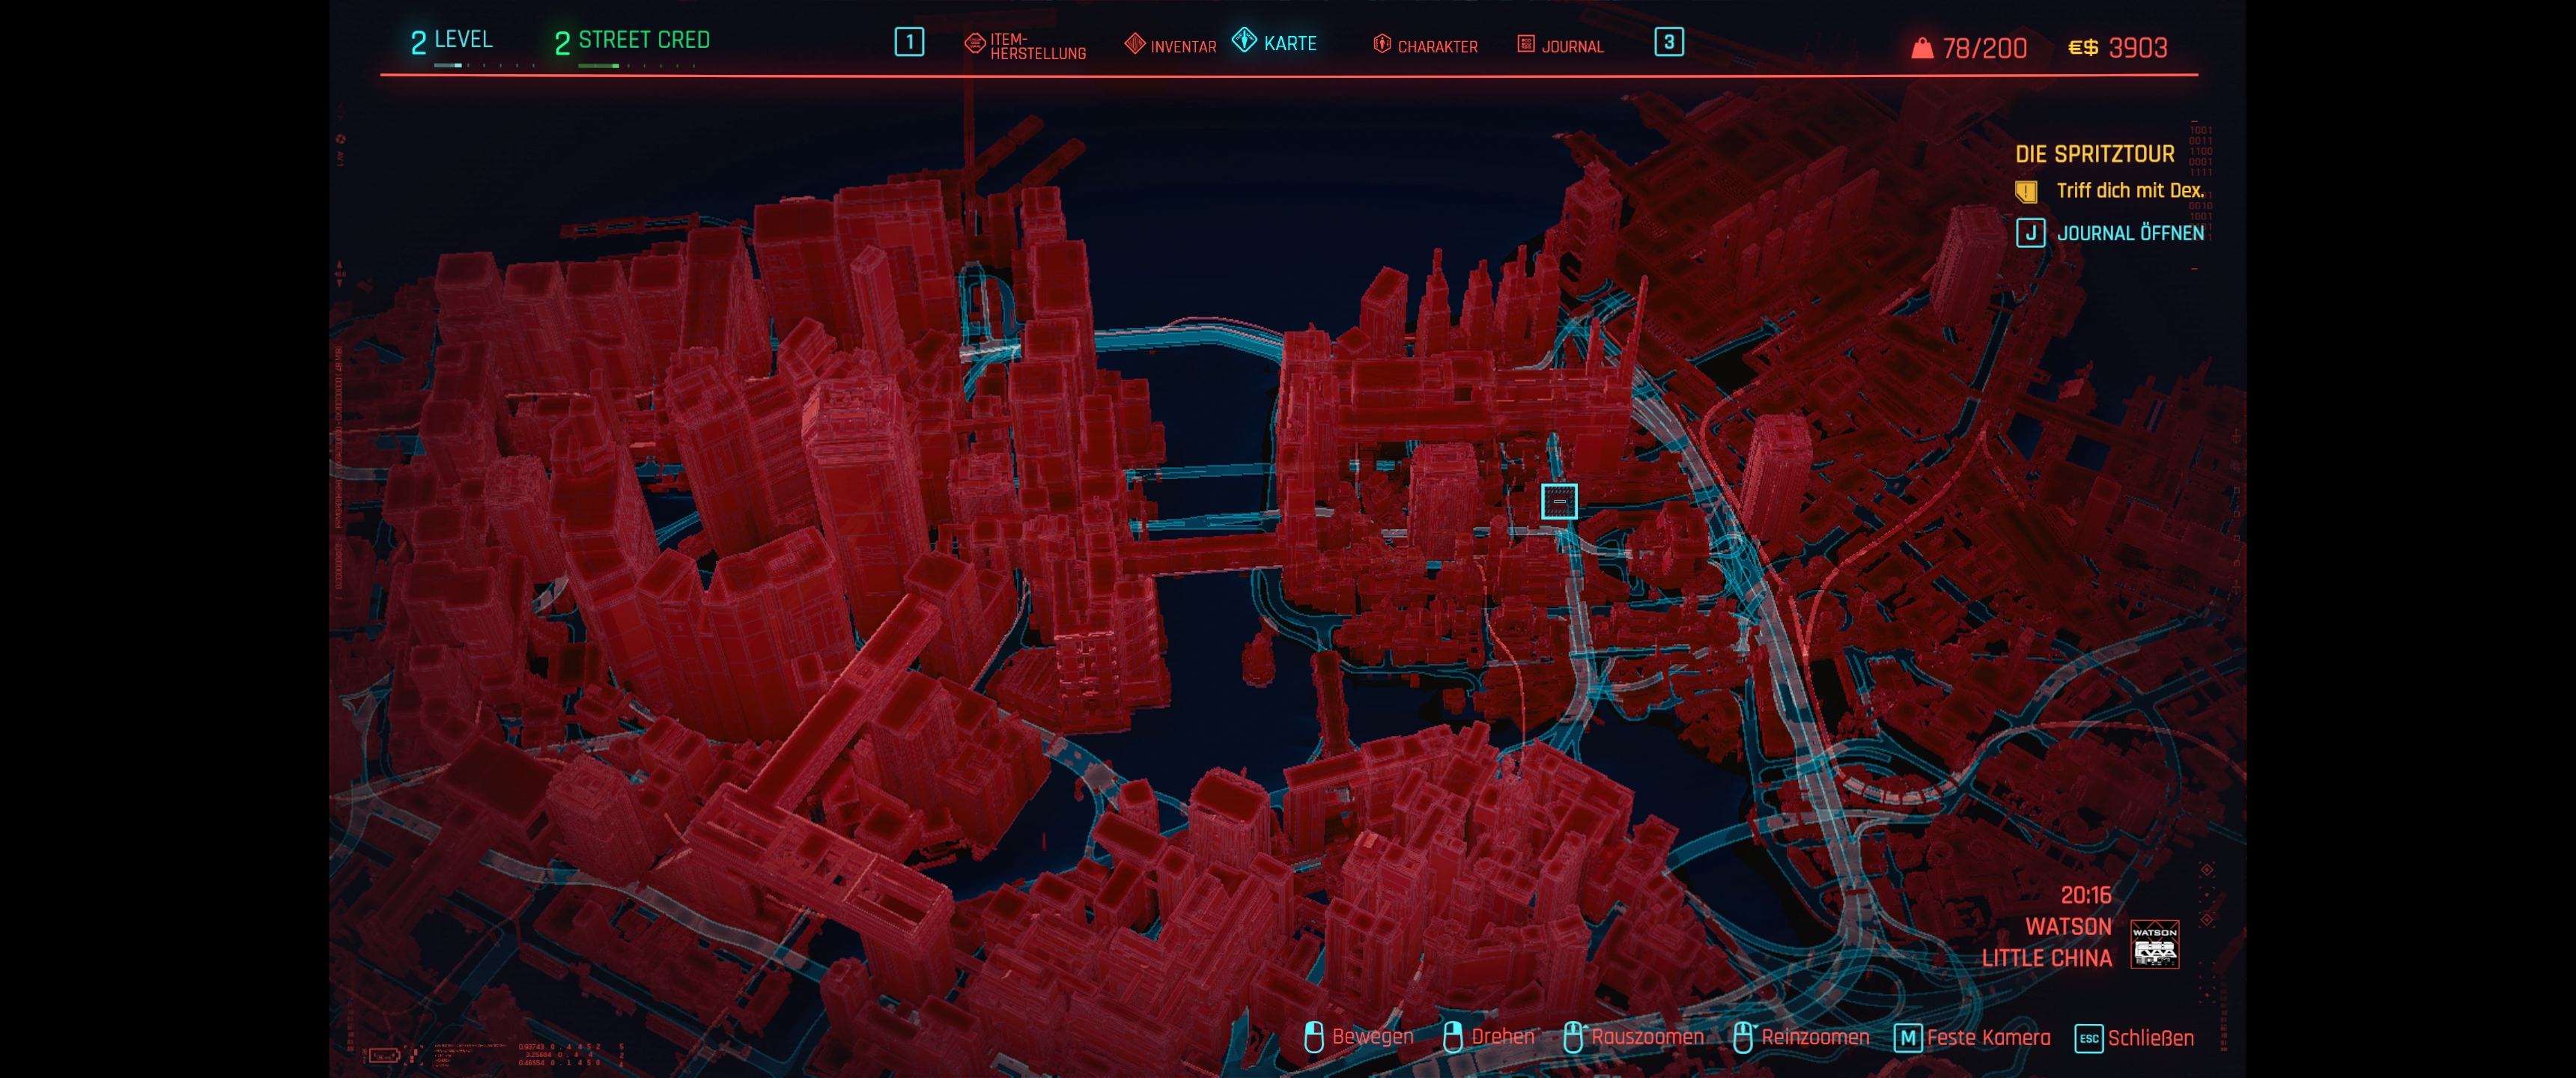
Task: Open the Inventar tab
Action: coord(1170,45)
